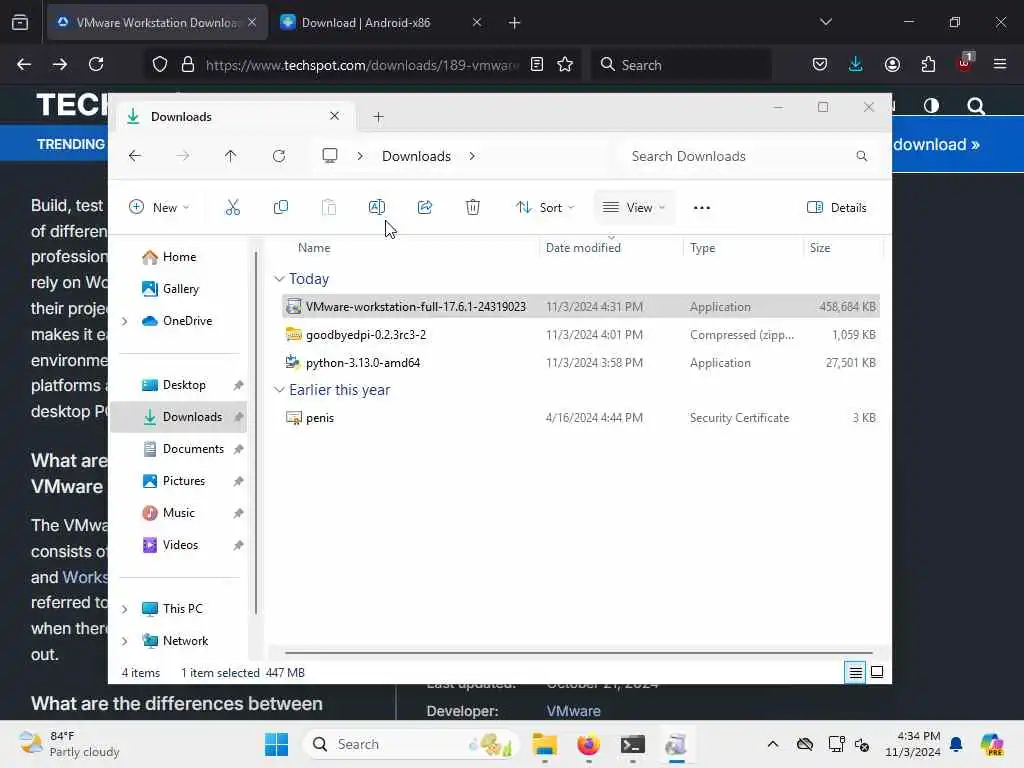1024x768 pixels.
Task: Click the Cut icon in Explorer toolbar
Action: (x=232, y=208)
